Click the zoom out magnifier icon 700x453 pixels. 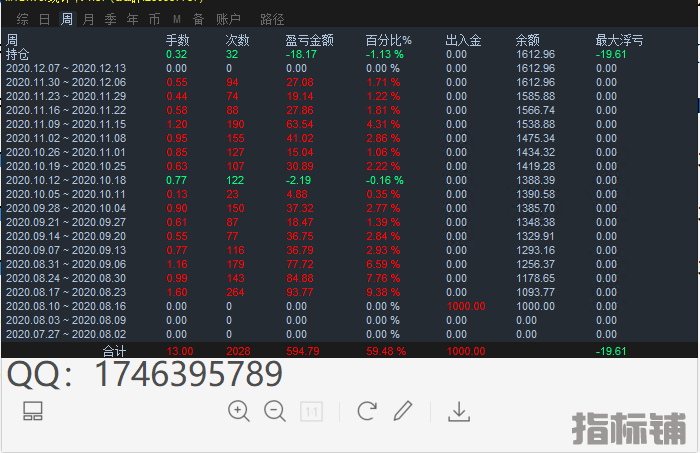click(274, 411)
